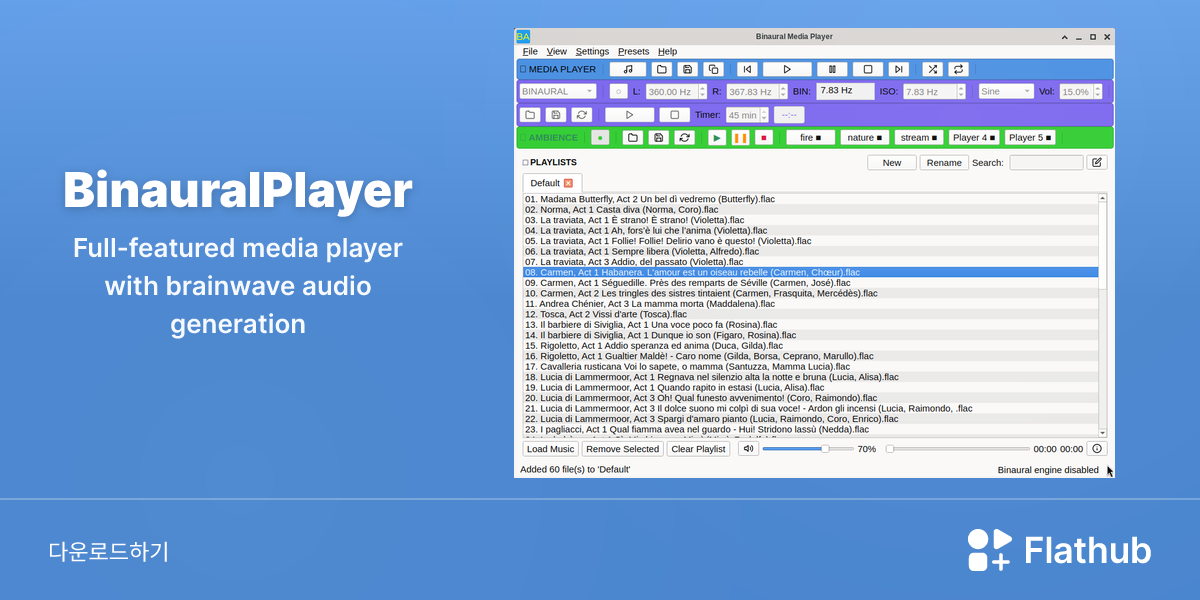This screenshot has width=1200, height=600.
Task: Toggle the stream ambience player
Action: tap(918, 138)
